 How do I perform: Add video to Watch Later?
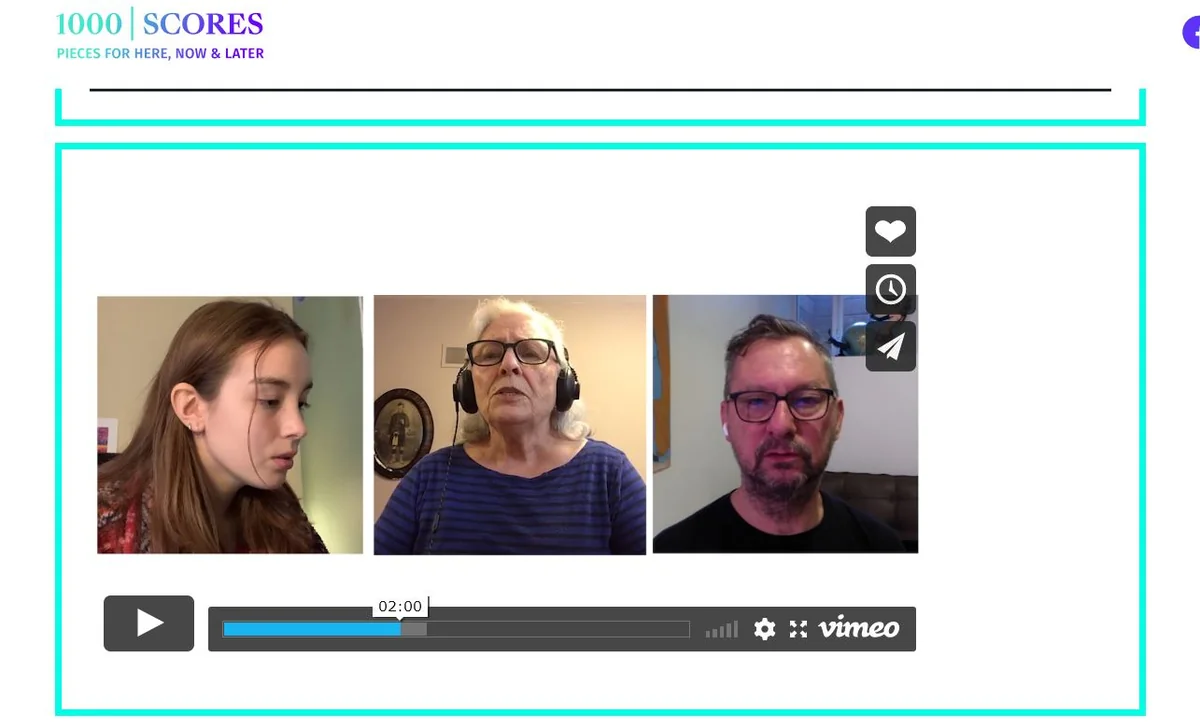890,289
